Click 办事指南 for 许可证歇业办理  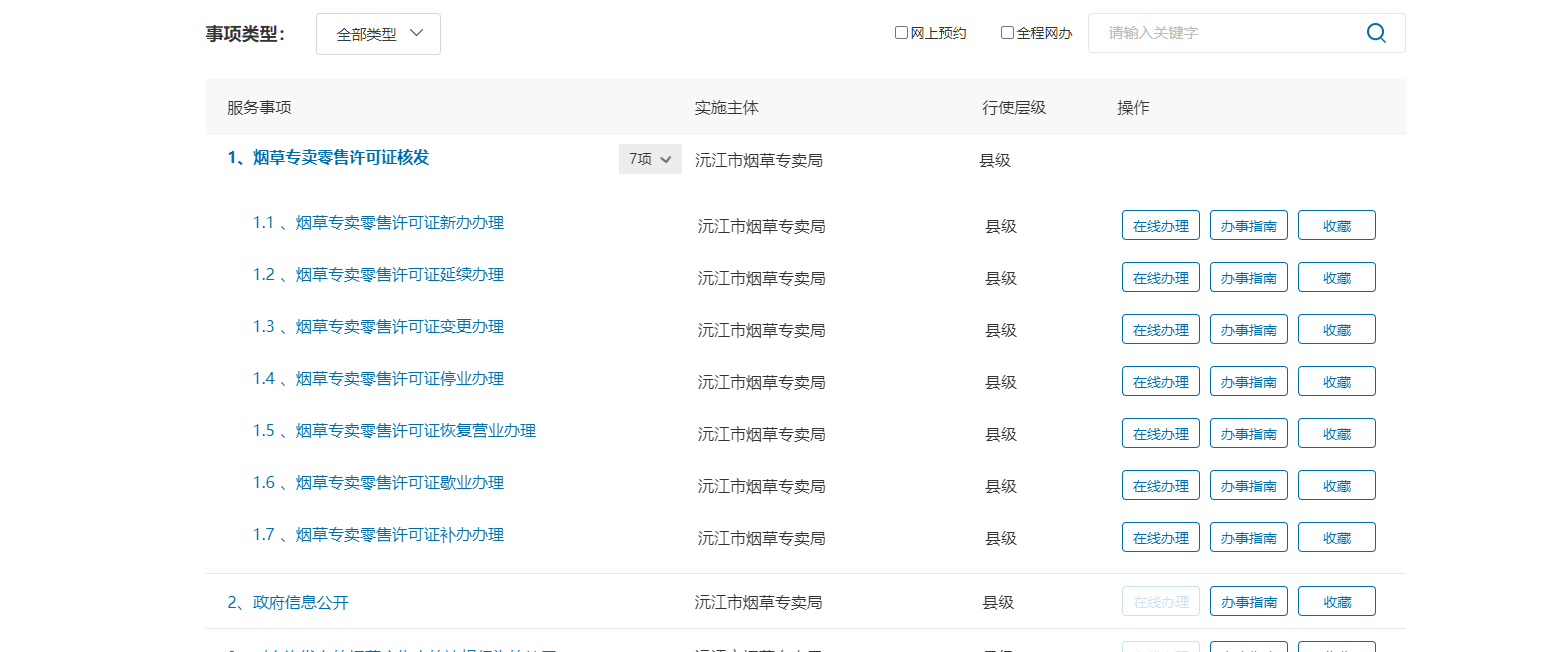tap(1248, 486)
